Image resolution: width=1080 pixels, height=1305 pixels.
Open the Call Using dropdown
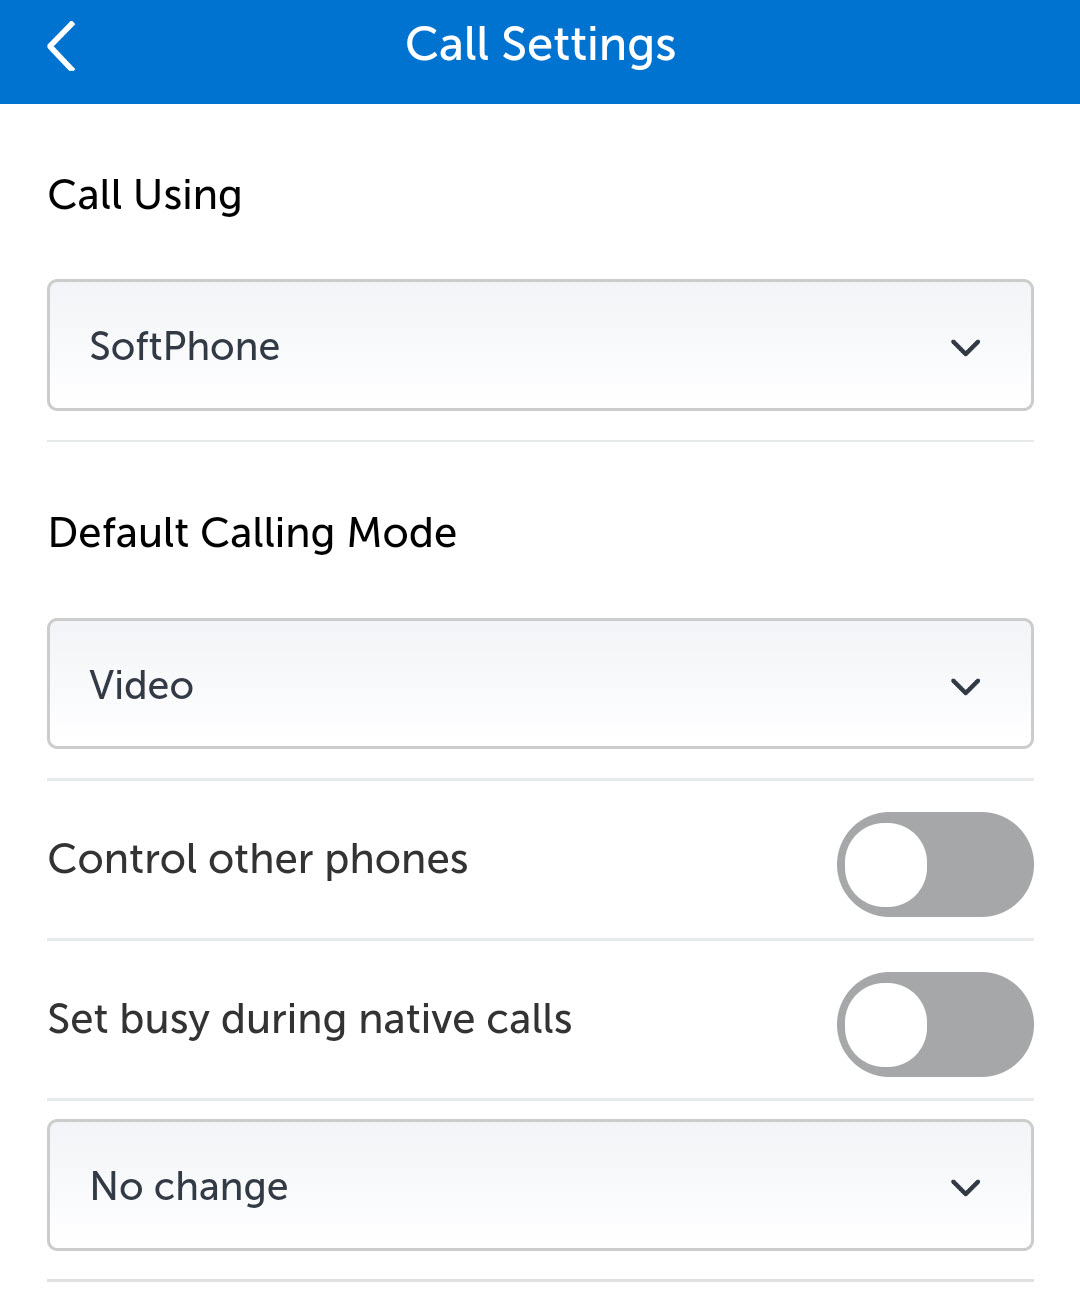tap(540, 346)
